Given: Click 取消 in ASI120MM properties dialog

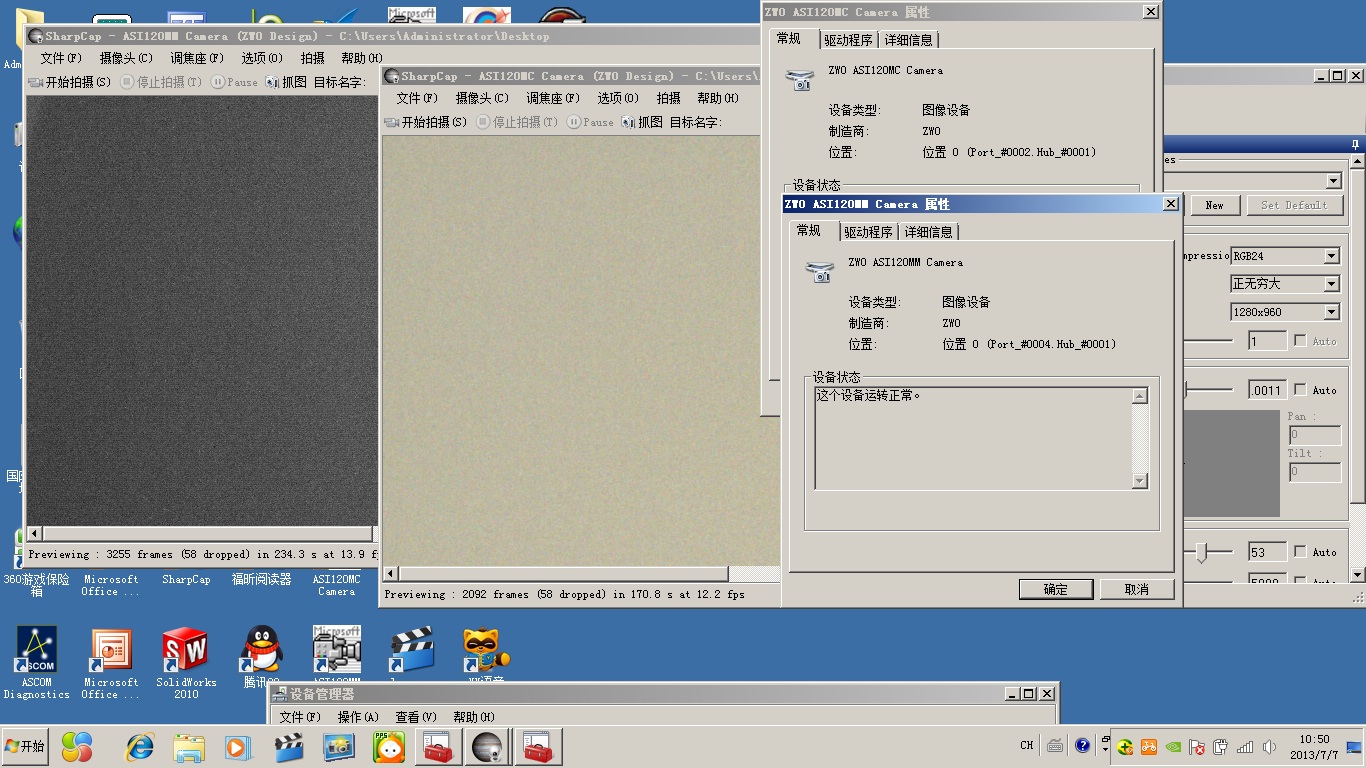Looking at the screenshot, I should [x=1137, y=589].
